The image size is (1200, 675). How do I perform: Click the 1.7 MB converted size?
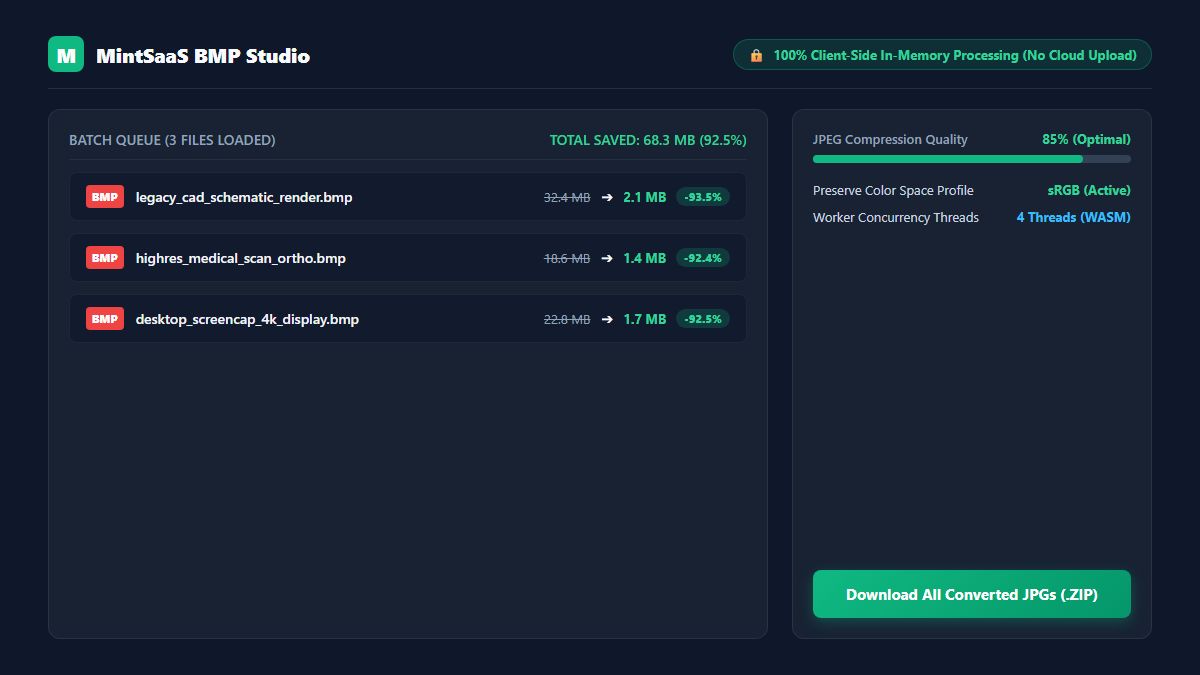point(644,319)
